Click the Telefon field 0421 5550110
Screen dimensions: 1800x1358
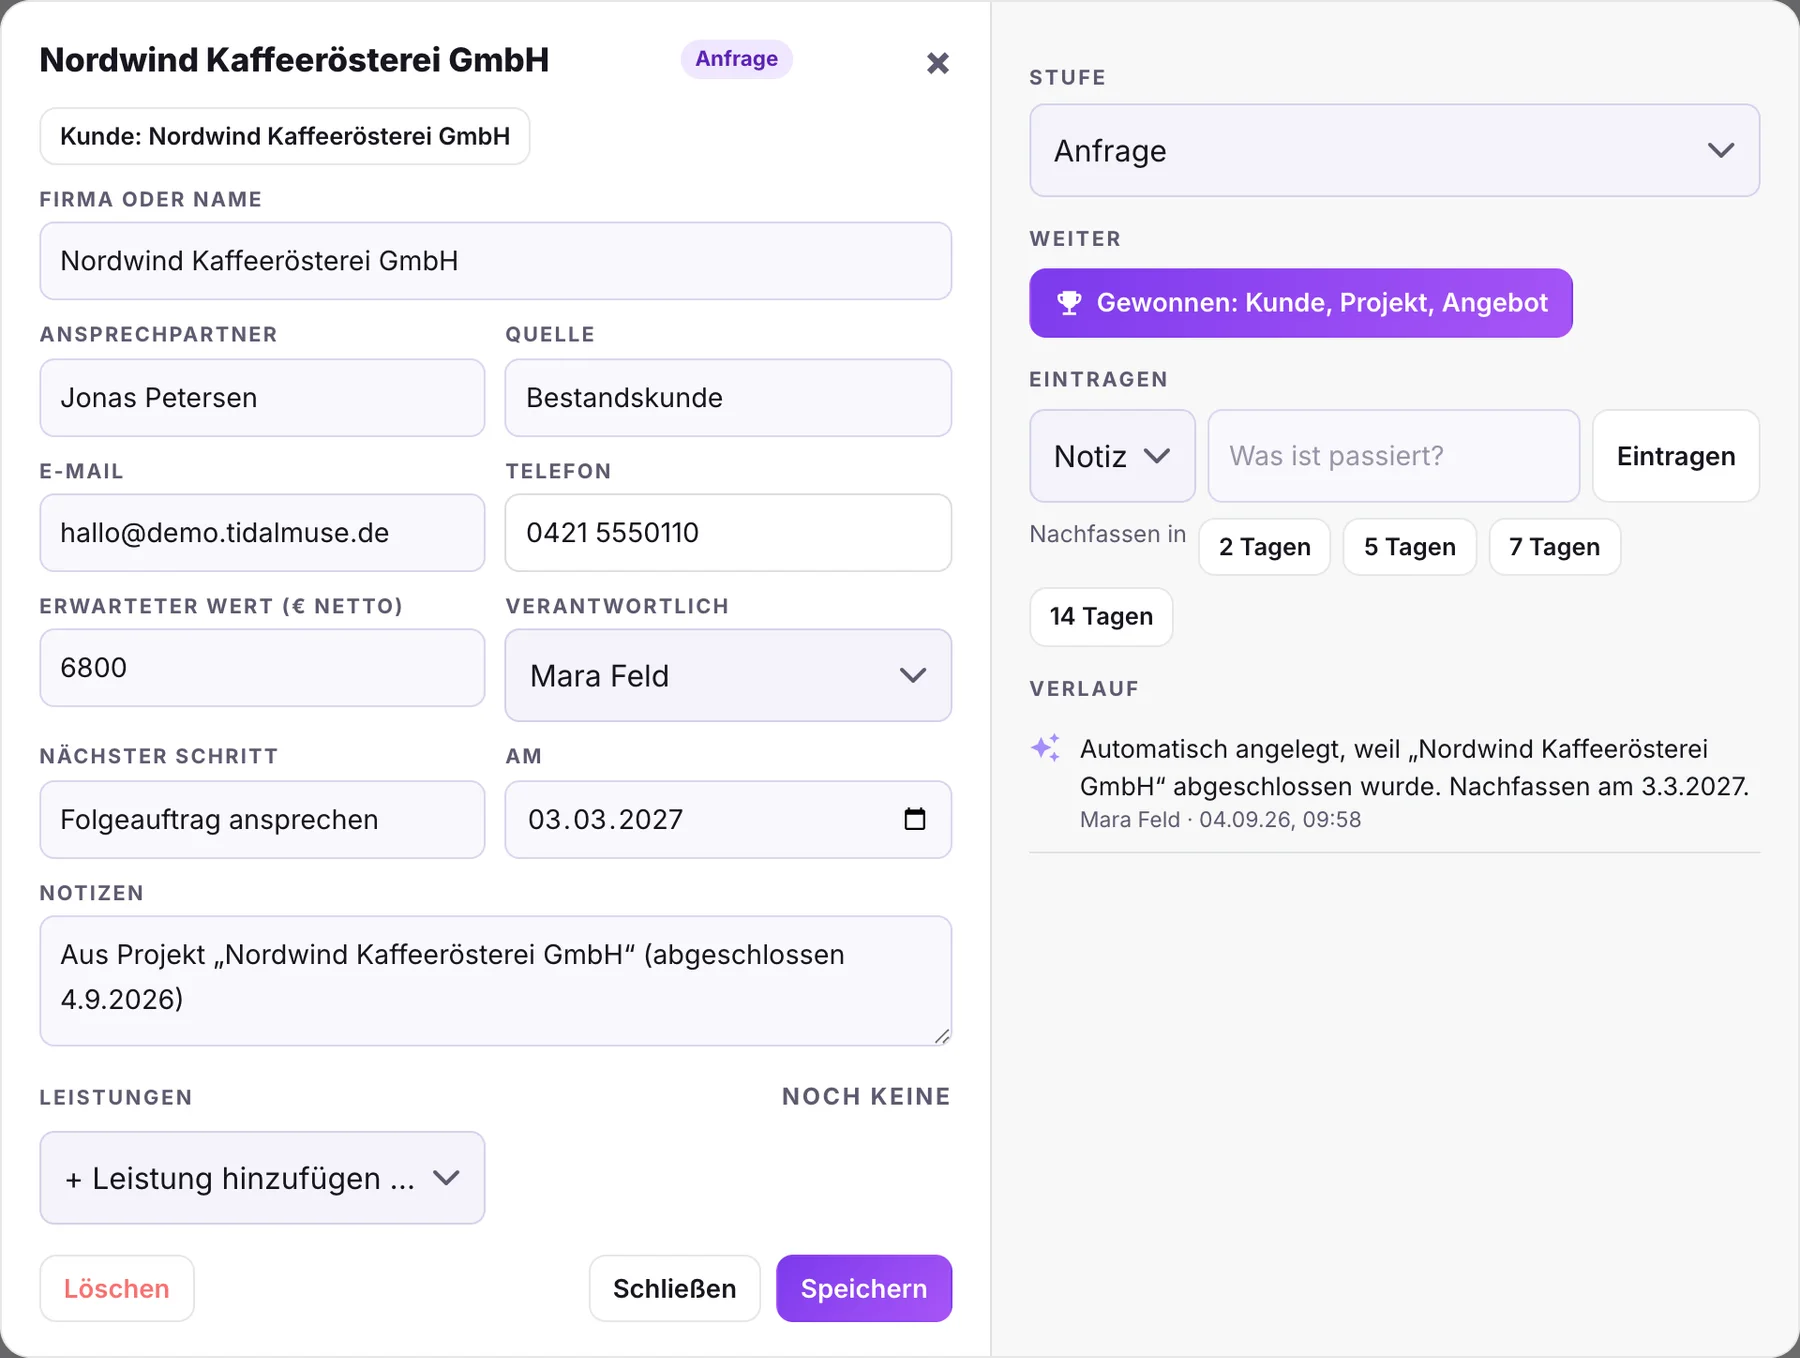pos(728,533)
